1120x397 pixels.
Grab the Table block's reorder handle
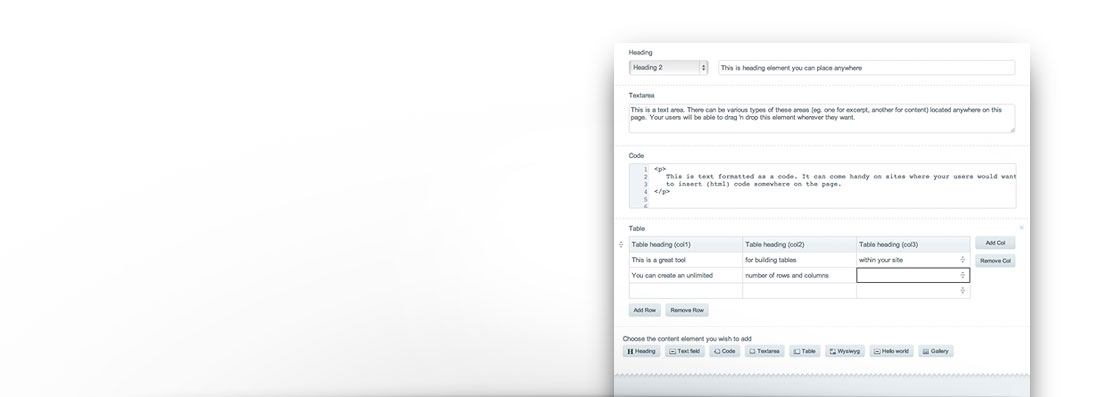621,245
